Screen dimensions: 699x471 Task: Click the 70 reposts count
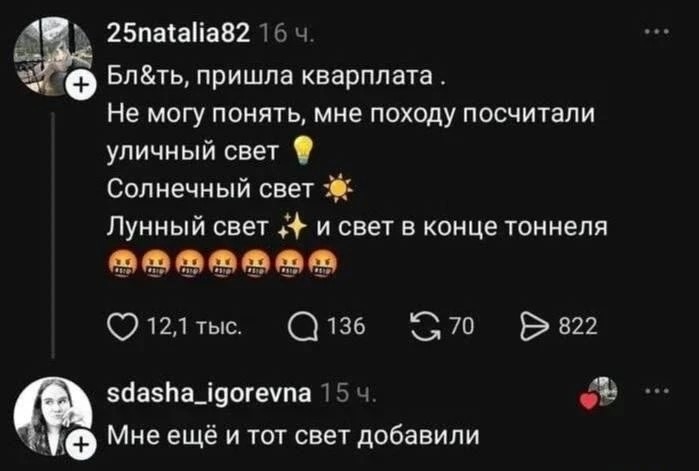pyautogui.click(x=461, y=327)
